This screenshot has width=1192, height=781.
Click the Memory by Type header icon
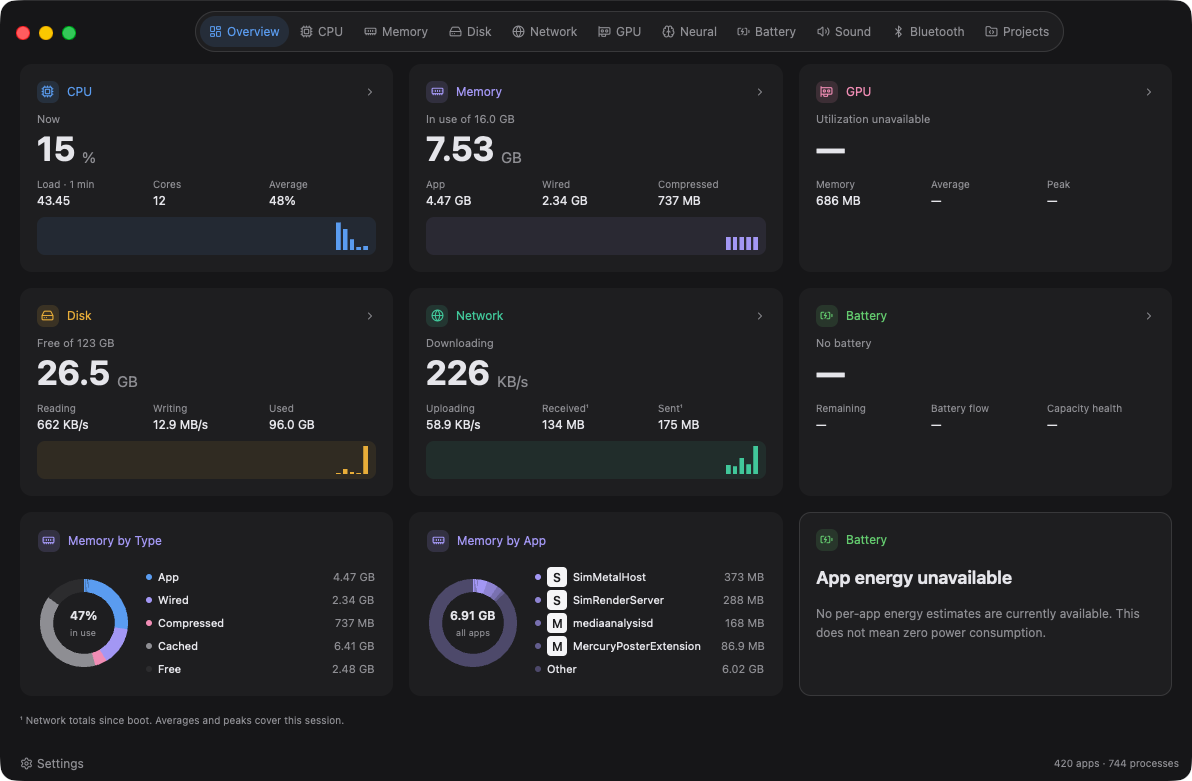point(49,541)
